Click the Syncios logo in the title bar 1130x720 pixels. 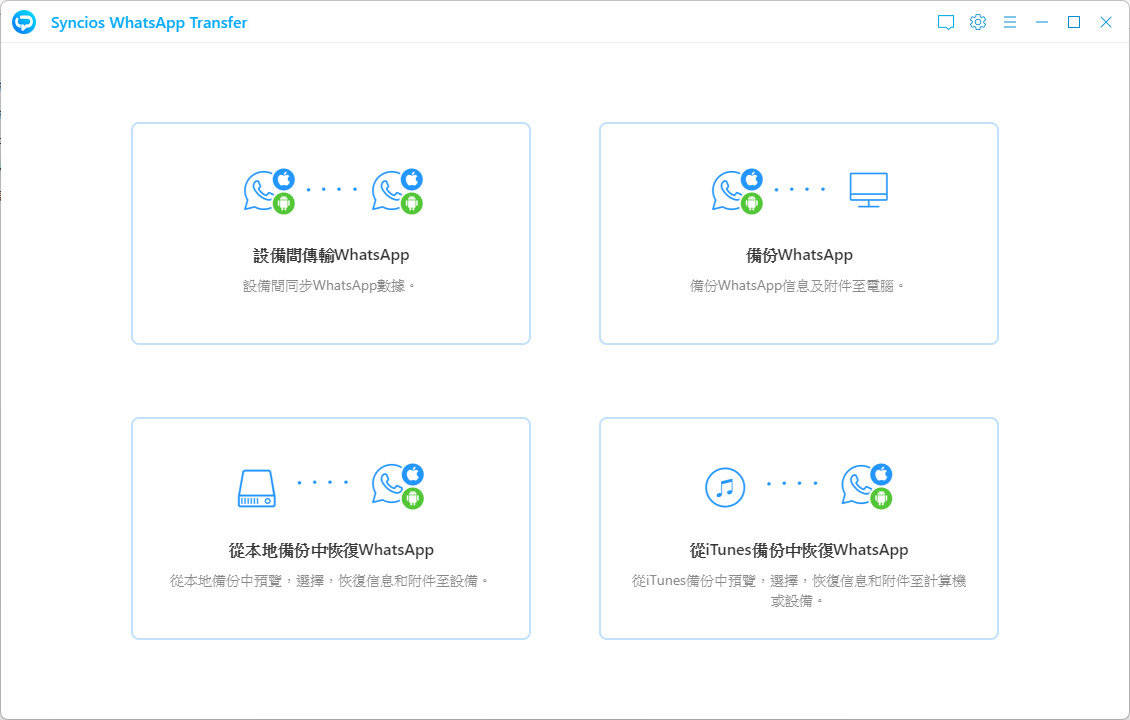pyautogui.click(x=22, y=21)
